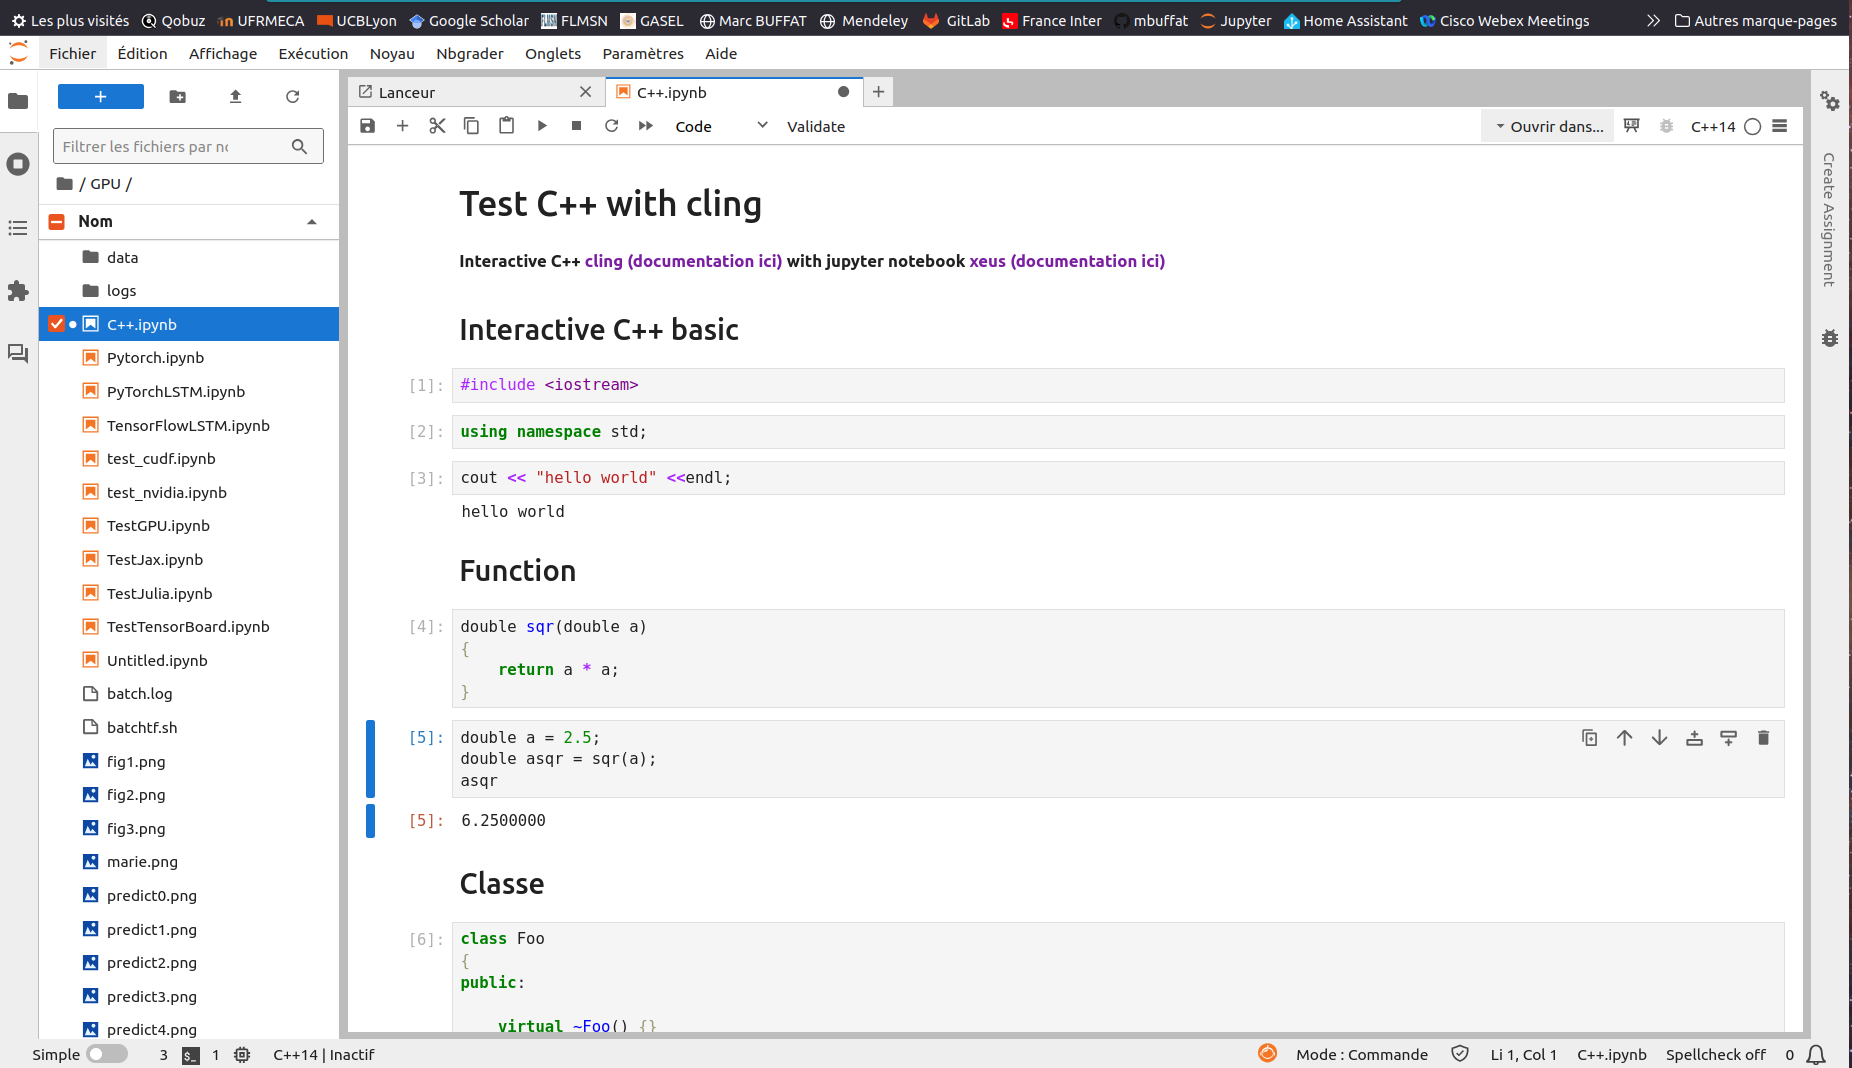Cut the selected cell with scissors icon

coord(437,126)
